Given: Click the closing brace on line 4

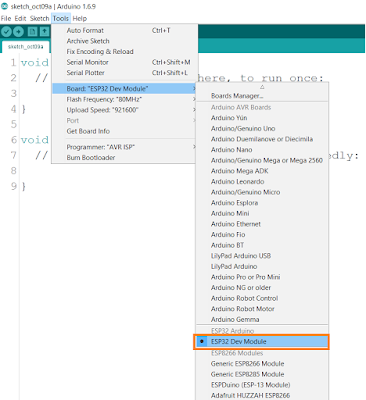Looking at the screenshot, I should point(24,109).
